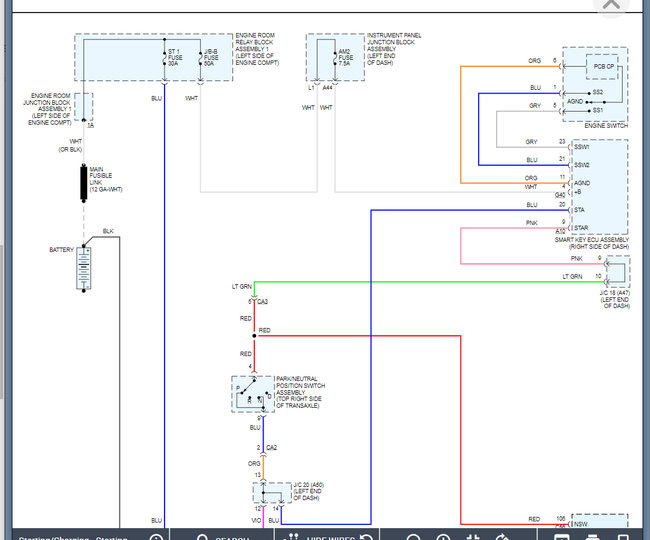This screenshot has height=540, width=650.
Task: Select the J/B-B 60A fuse symbol
Action: [x=199, y=58]
